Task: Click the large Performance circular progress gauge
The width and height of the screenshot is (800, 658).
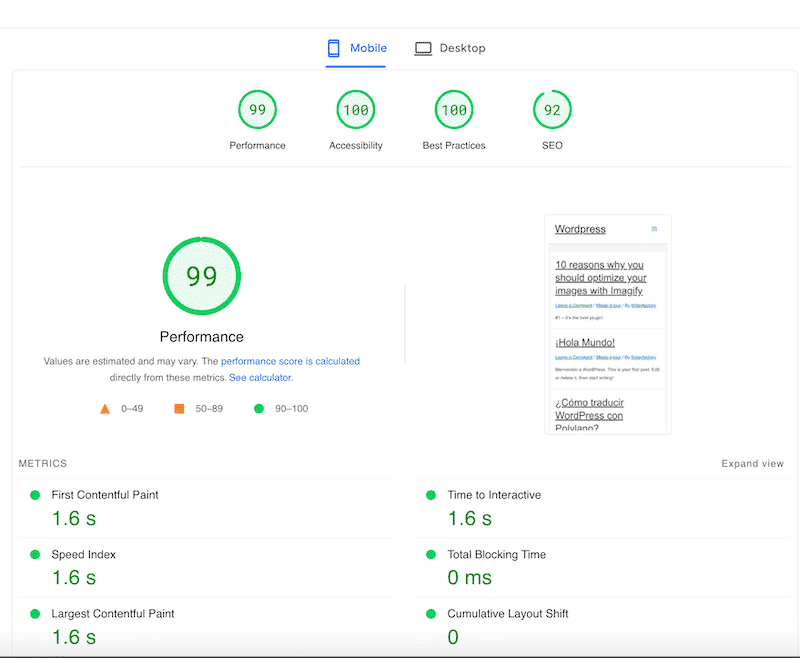Action: [x=202, y=275]
